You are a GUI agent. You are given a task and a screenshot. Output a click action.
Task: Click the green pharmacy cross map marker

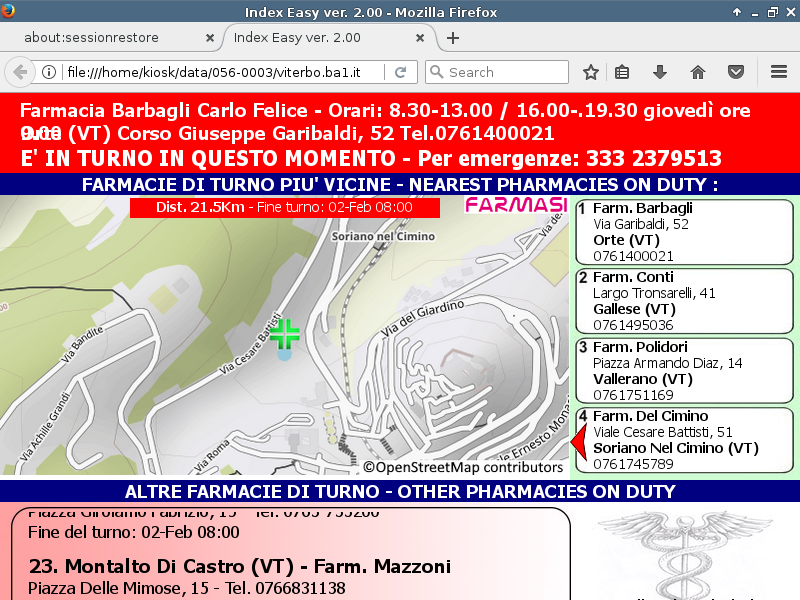285,334
